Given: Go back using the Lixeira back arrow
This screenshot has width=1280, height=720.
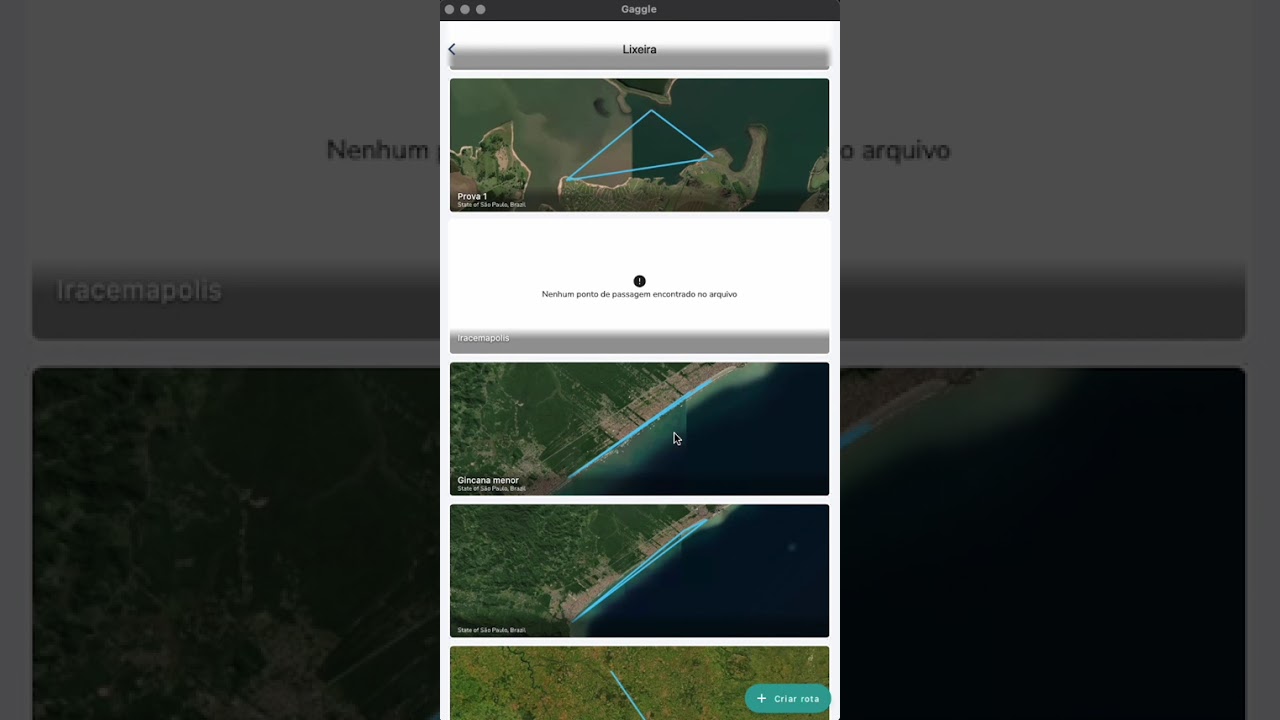Looking at the screenshot, I should 452,49.
